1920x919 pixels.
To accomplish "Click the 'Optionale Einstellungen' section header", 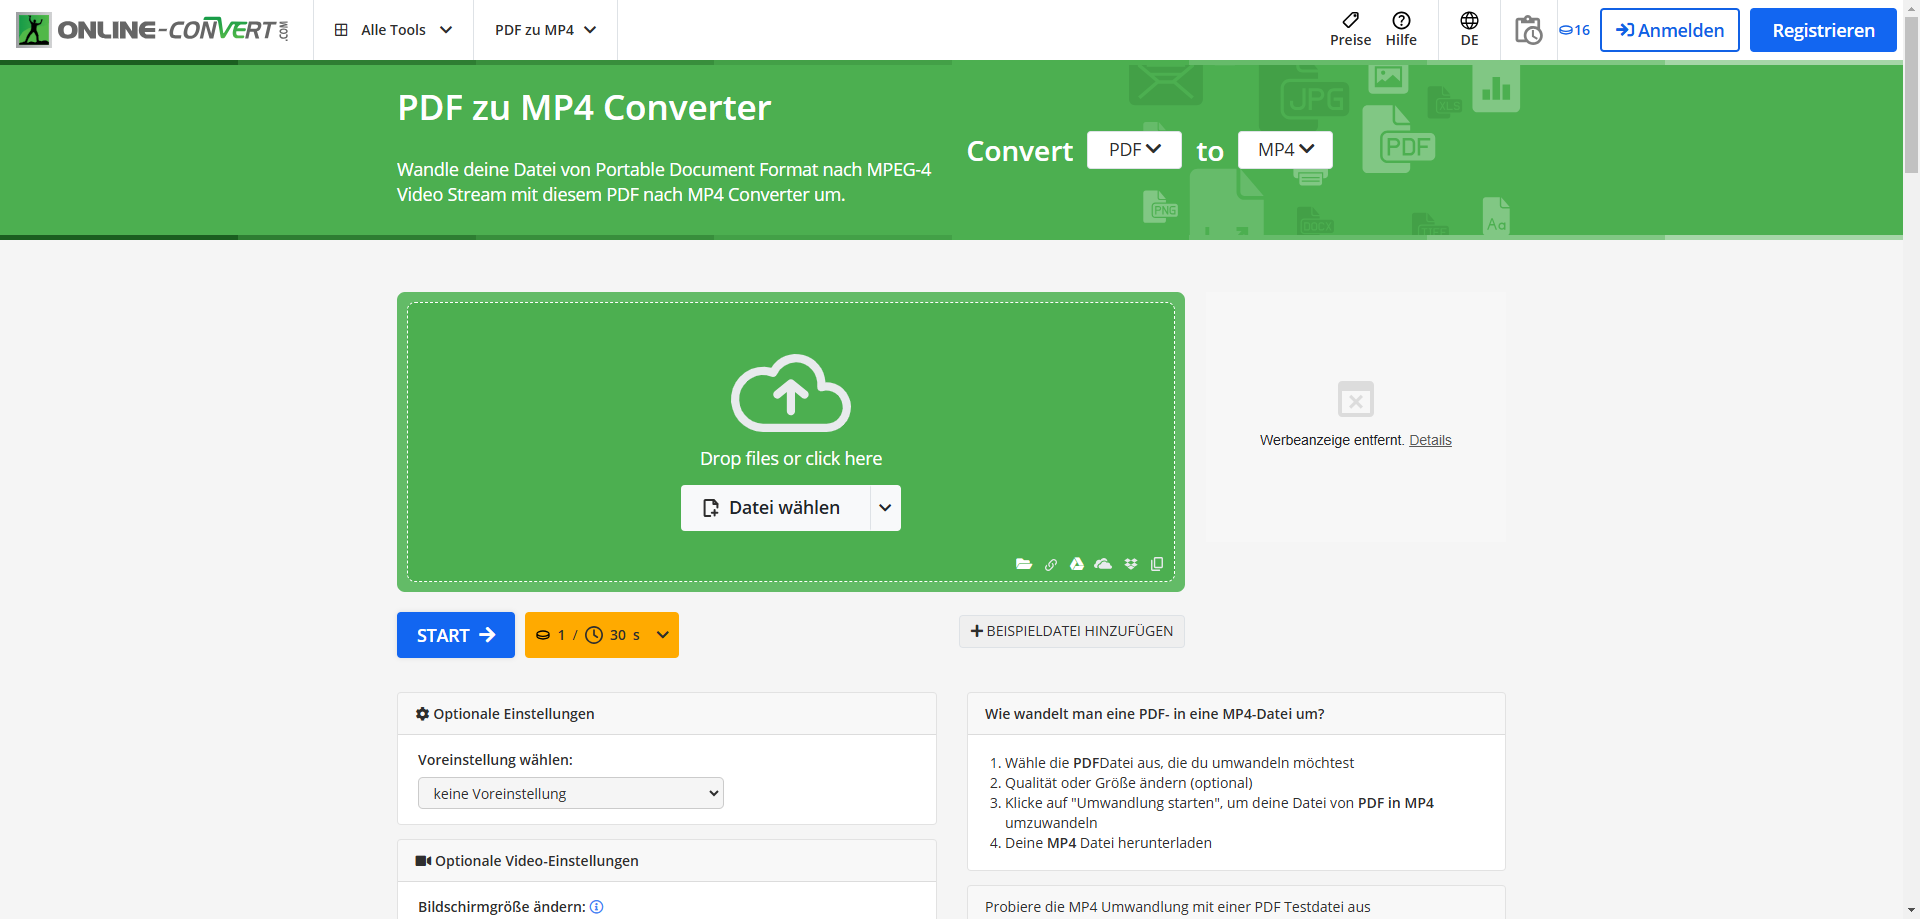I will click(667, 714).
